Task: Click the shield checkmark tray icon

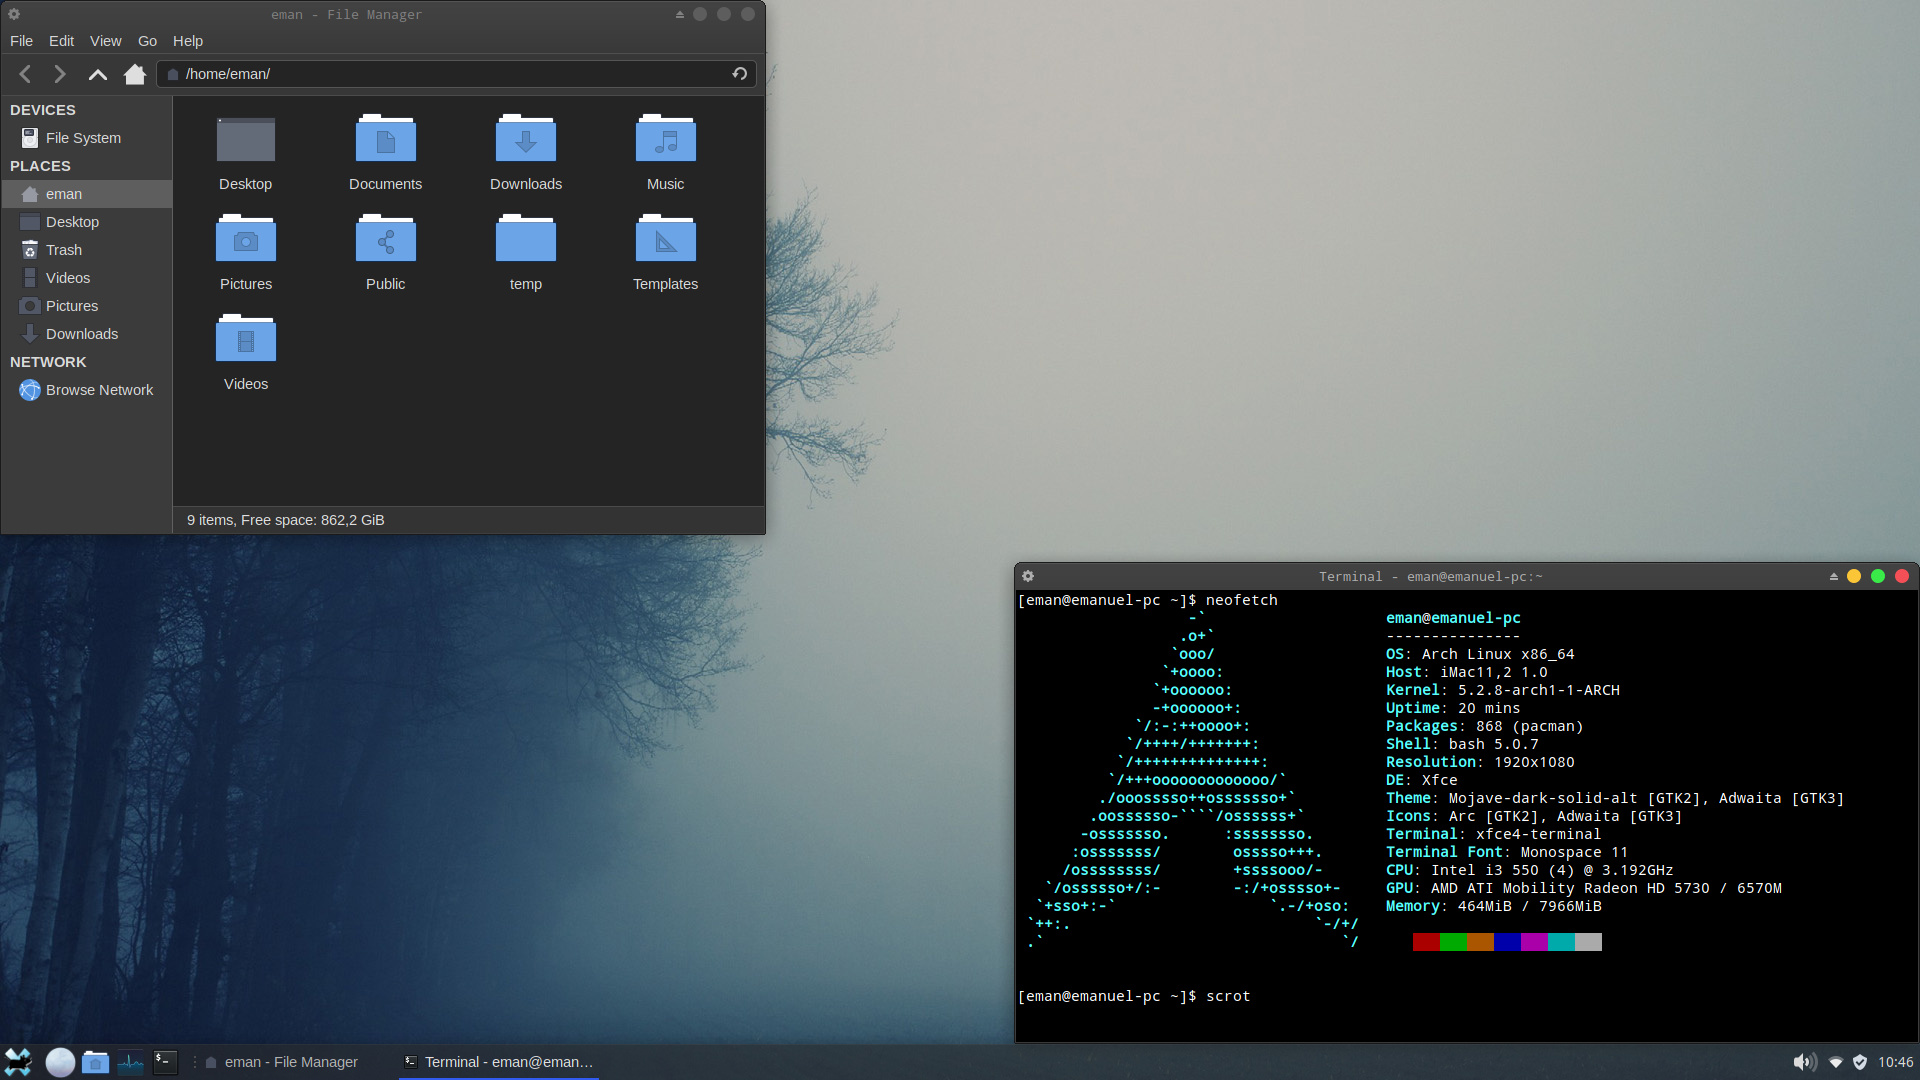Action: click(1860, 1062)
